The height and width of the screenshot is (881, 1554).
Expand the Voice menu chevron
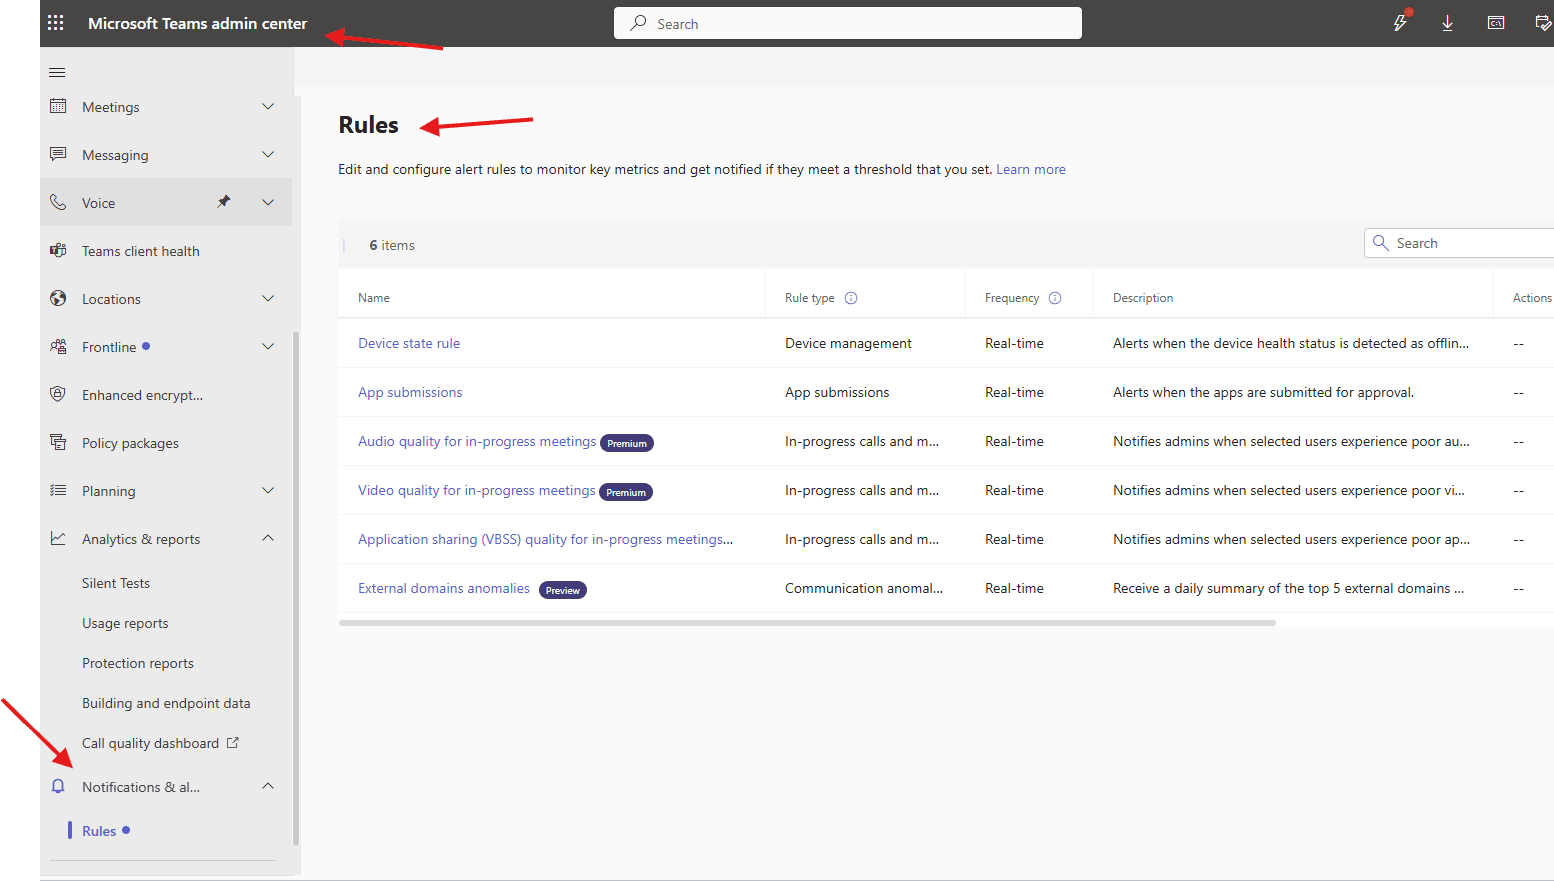[268, 202]
